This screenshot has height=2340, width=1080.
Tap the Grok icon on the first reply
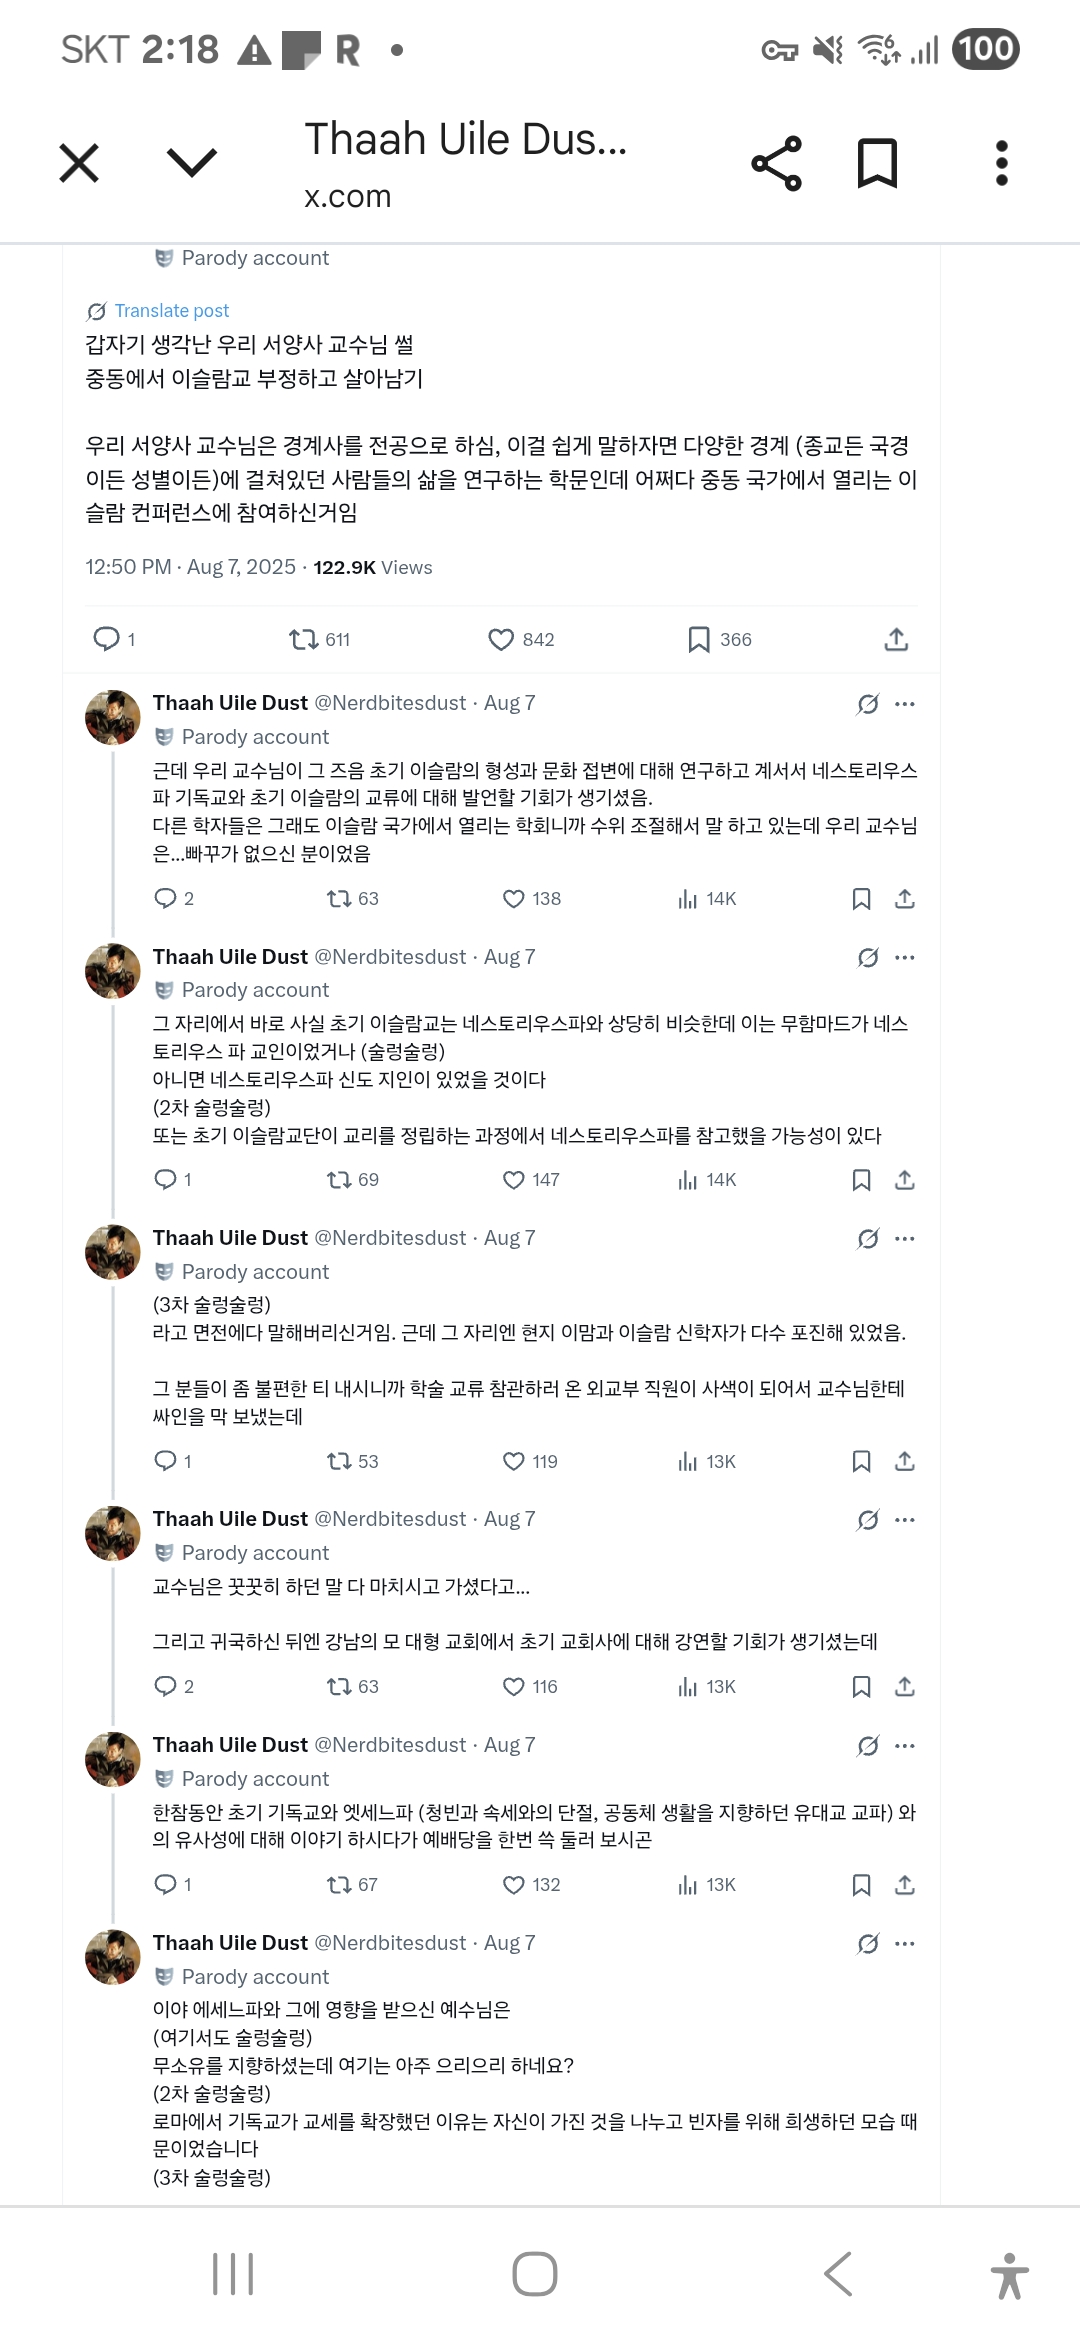point(868,704)
